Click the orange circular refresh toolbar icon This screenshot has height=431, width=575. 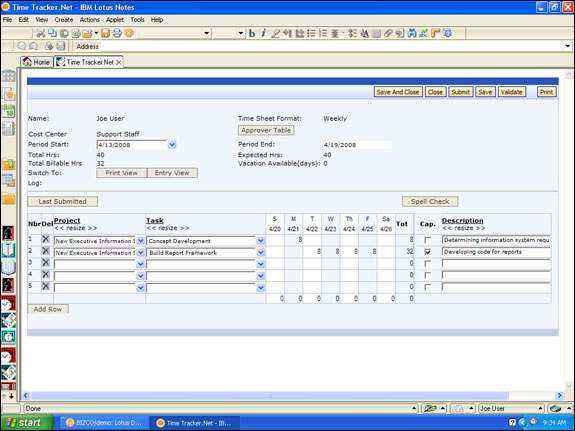point(129,33)
